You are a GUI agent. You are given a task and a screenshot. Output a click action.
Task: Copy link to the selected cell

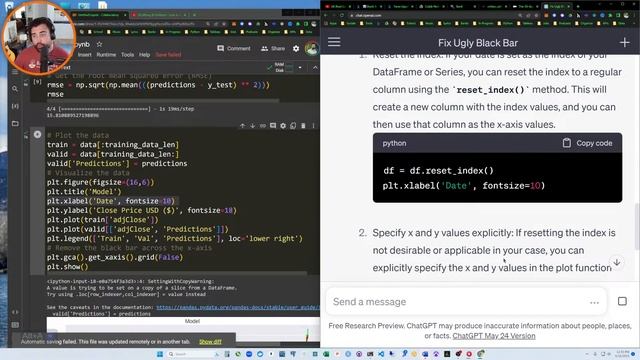263,126
